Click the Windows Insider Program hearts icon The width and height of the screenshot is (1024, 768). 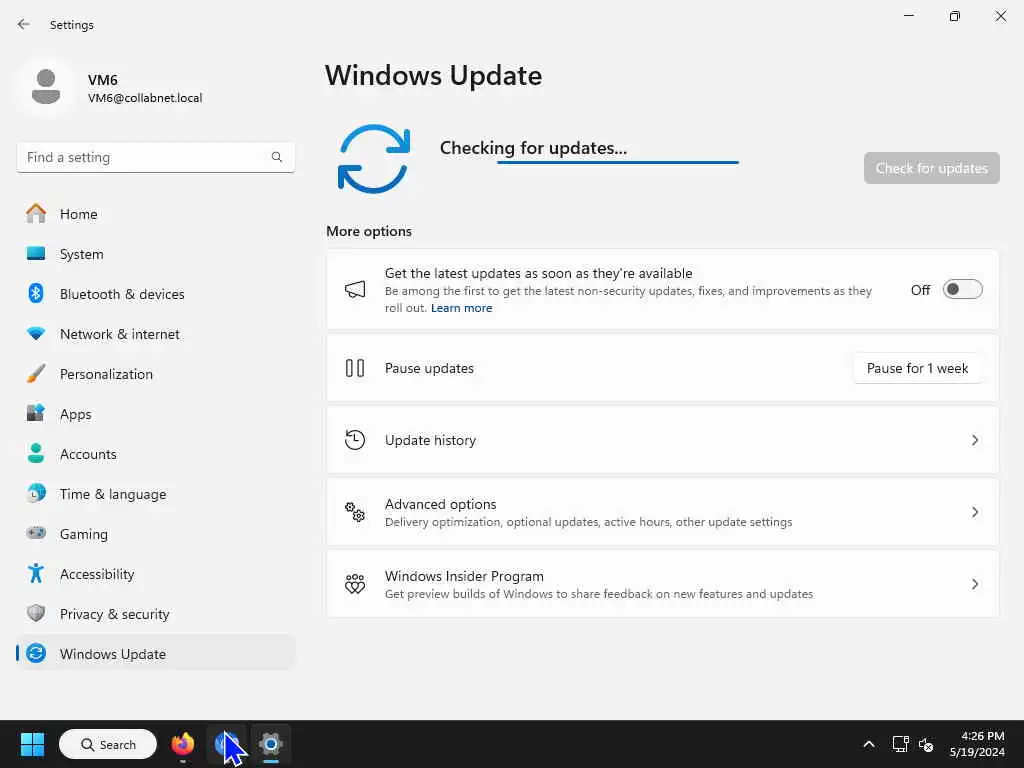pyautogui.click(x=355, y=583)
